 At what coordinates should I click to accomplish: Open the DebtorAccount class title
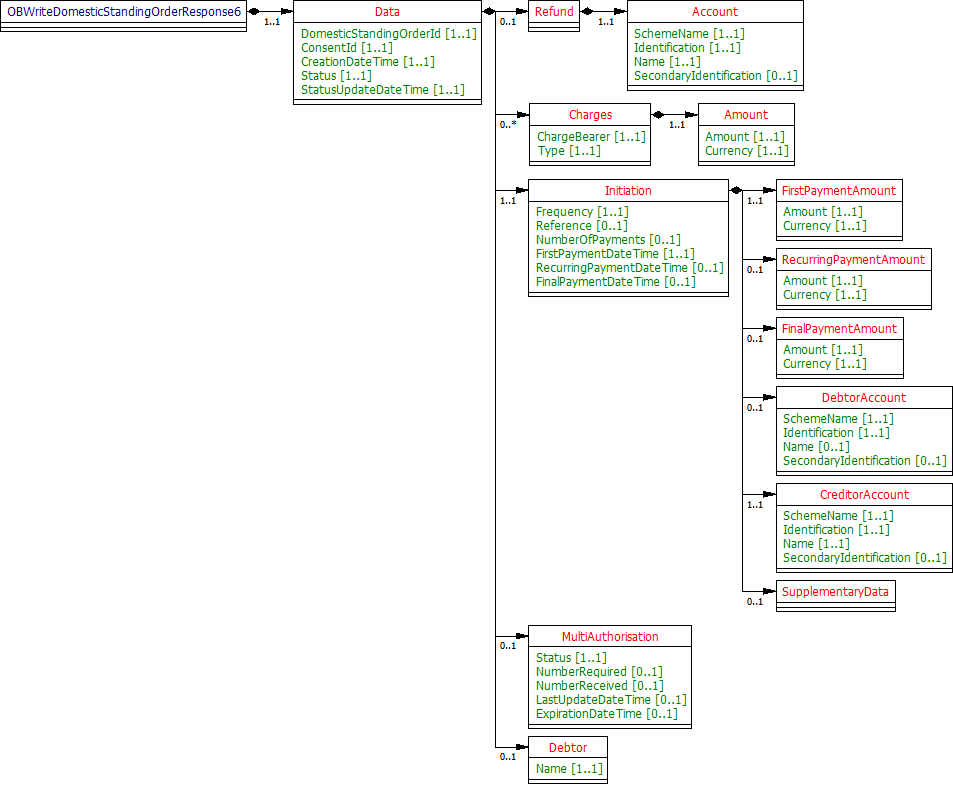coord(864,397)
